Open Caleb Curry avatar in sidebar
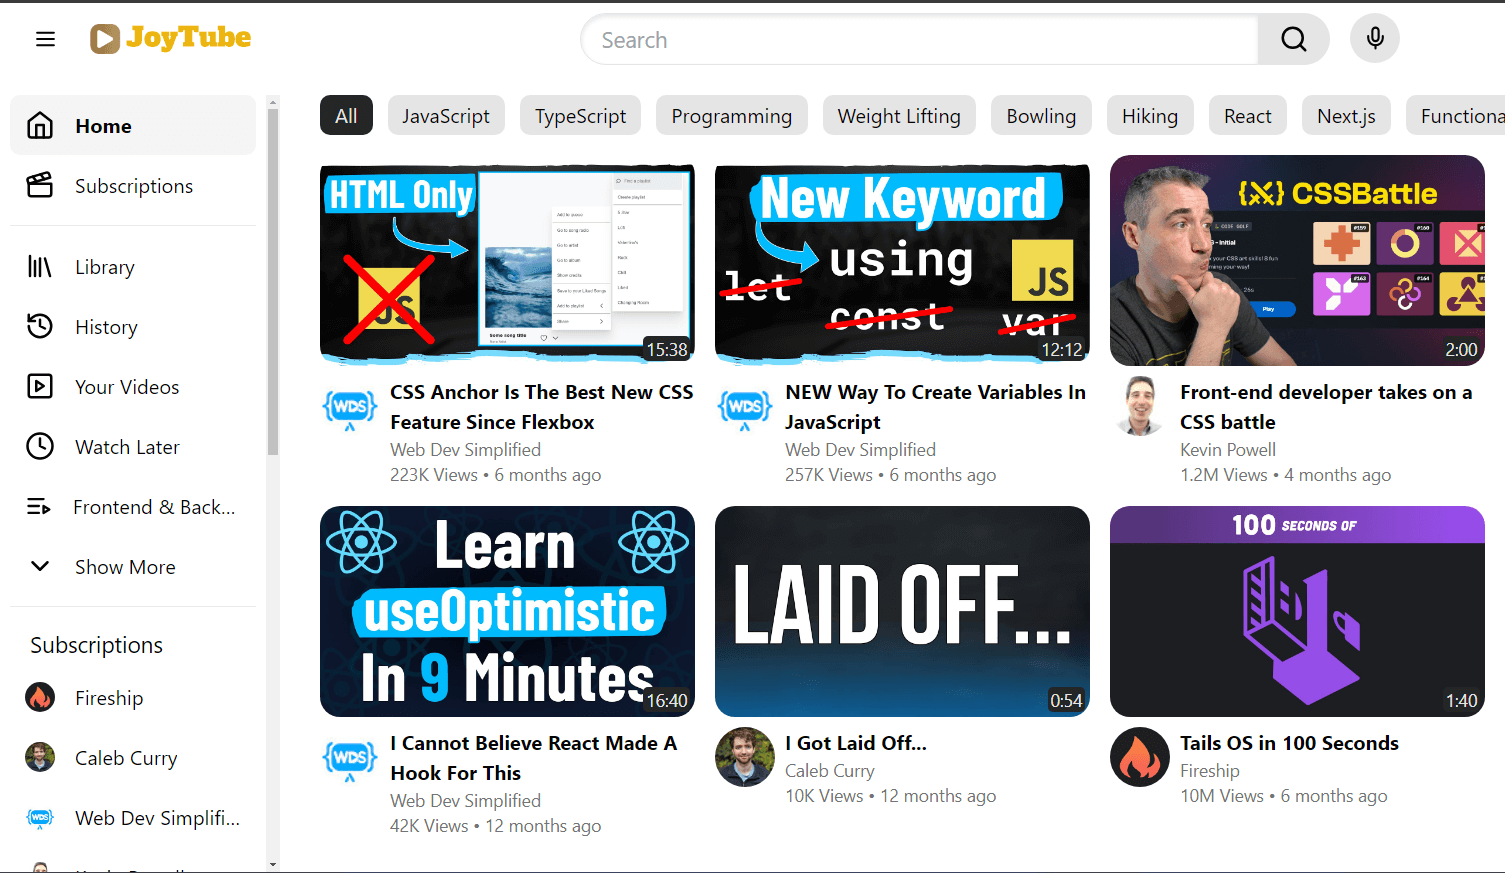 (x=40, y=757)
